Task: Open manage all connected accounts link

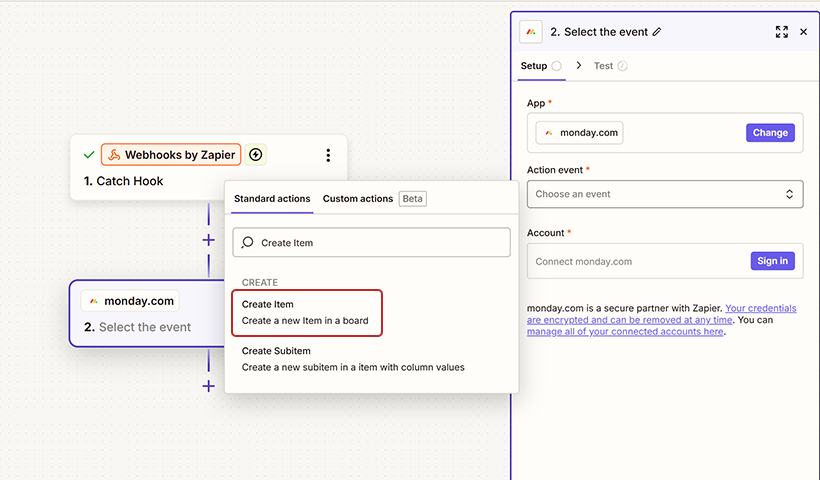Action: 625,332
